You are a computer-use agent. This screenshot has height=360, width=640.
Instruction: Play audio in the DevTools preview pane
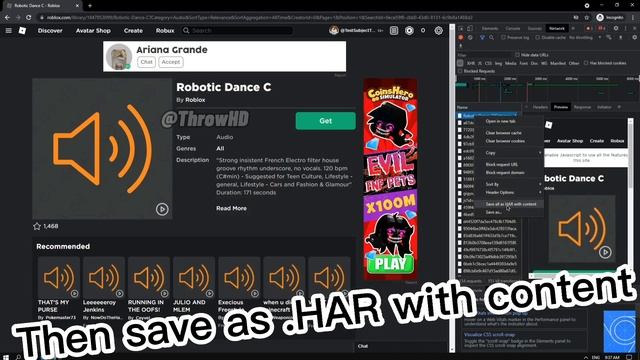[605, 252]
